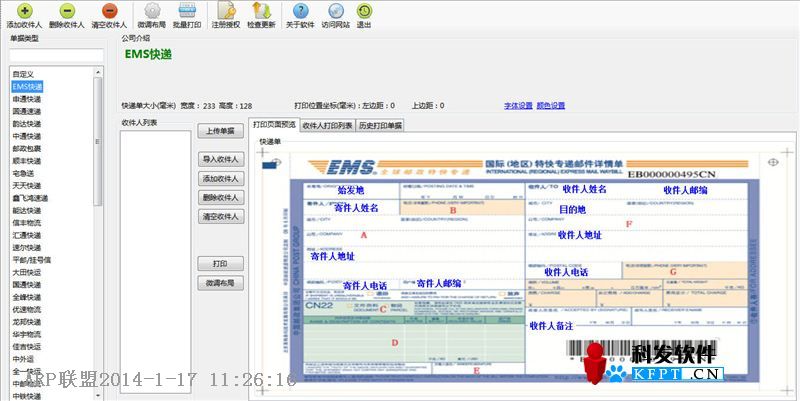Open the 历史打印单据 tab

[x=380, y=126]
